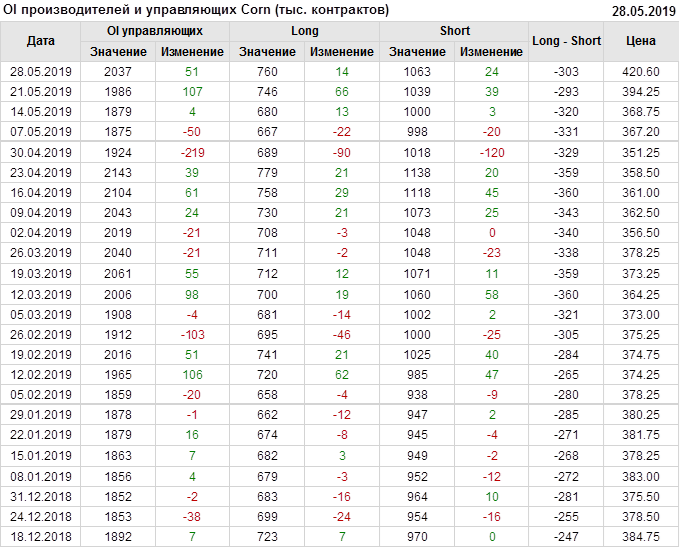Click the 18.12.2018 date row
The image size is (680, 548).
[41, 537]
